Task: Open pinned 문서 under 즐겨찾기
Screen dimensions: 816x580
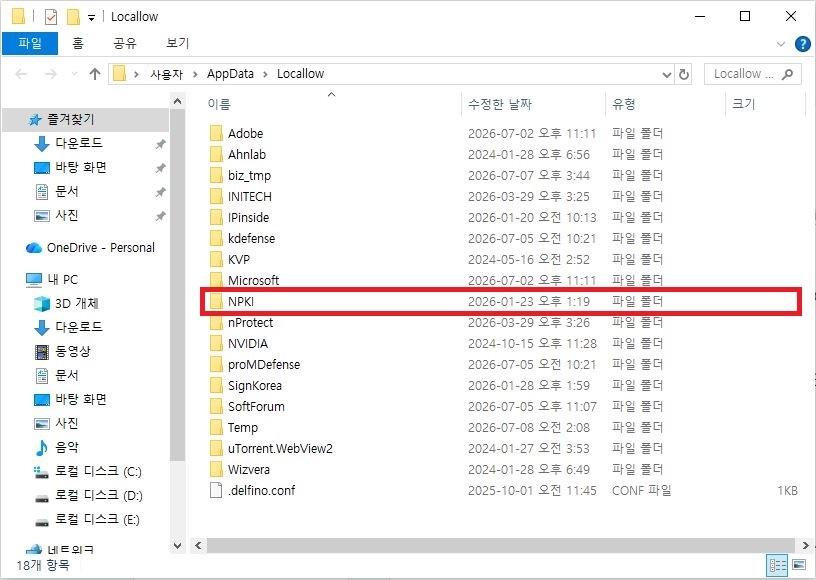Action: coord(67,191)
